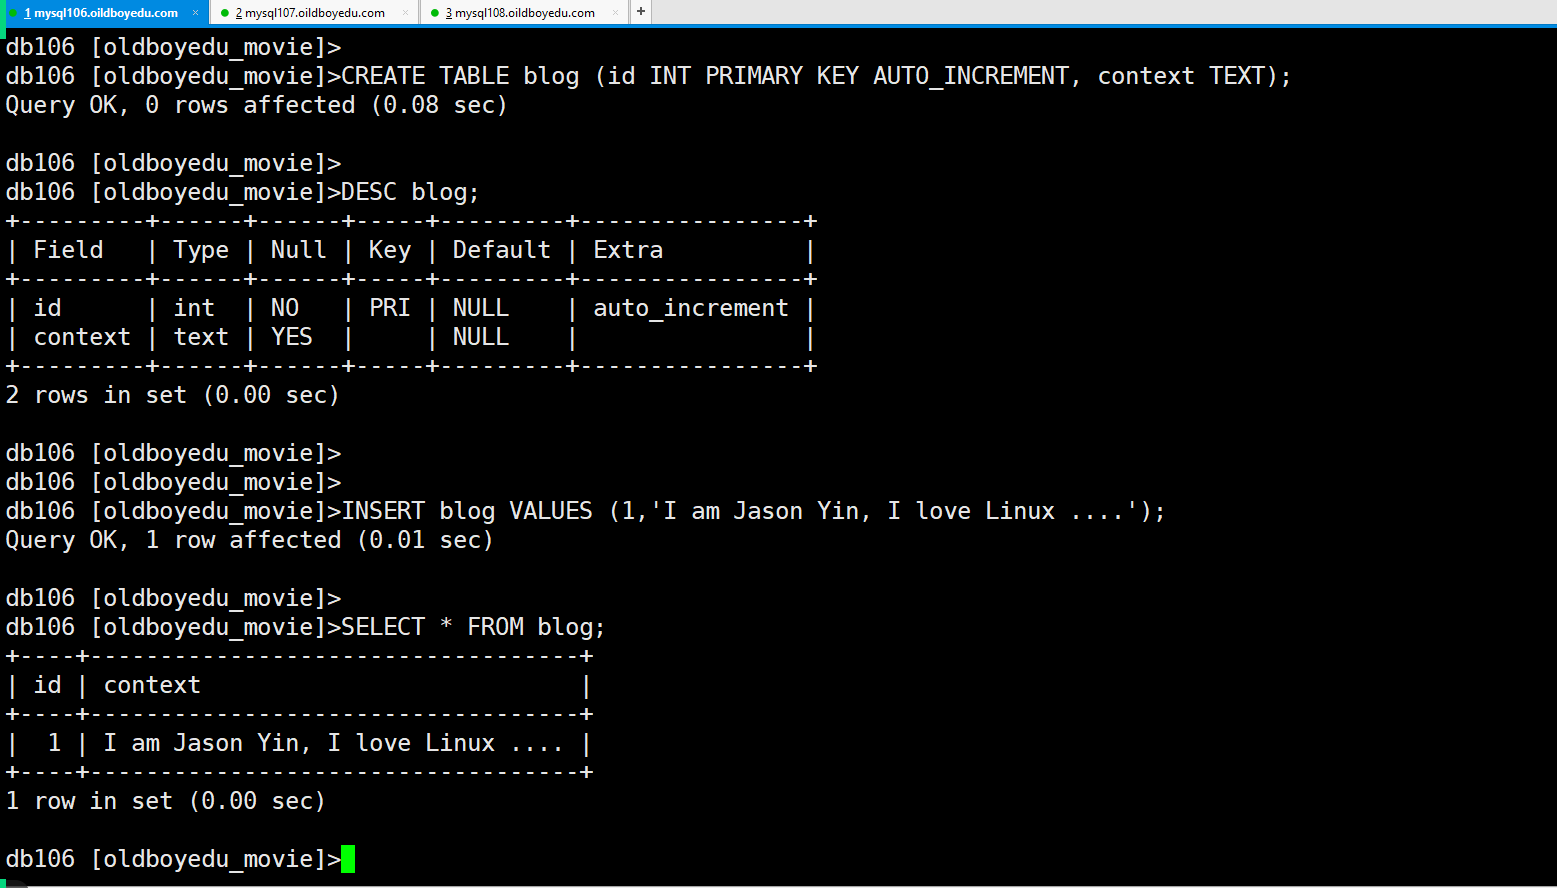Viewport: 1557px width, 888px height.
Task: Click the green status dot on mysql106 tab
Action: coord(13,13)
